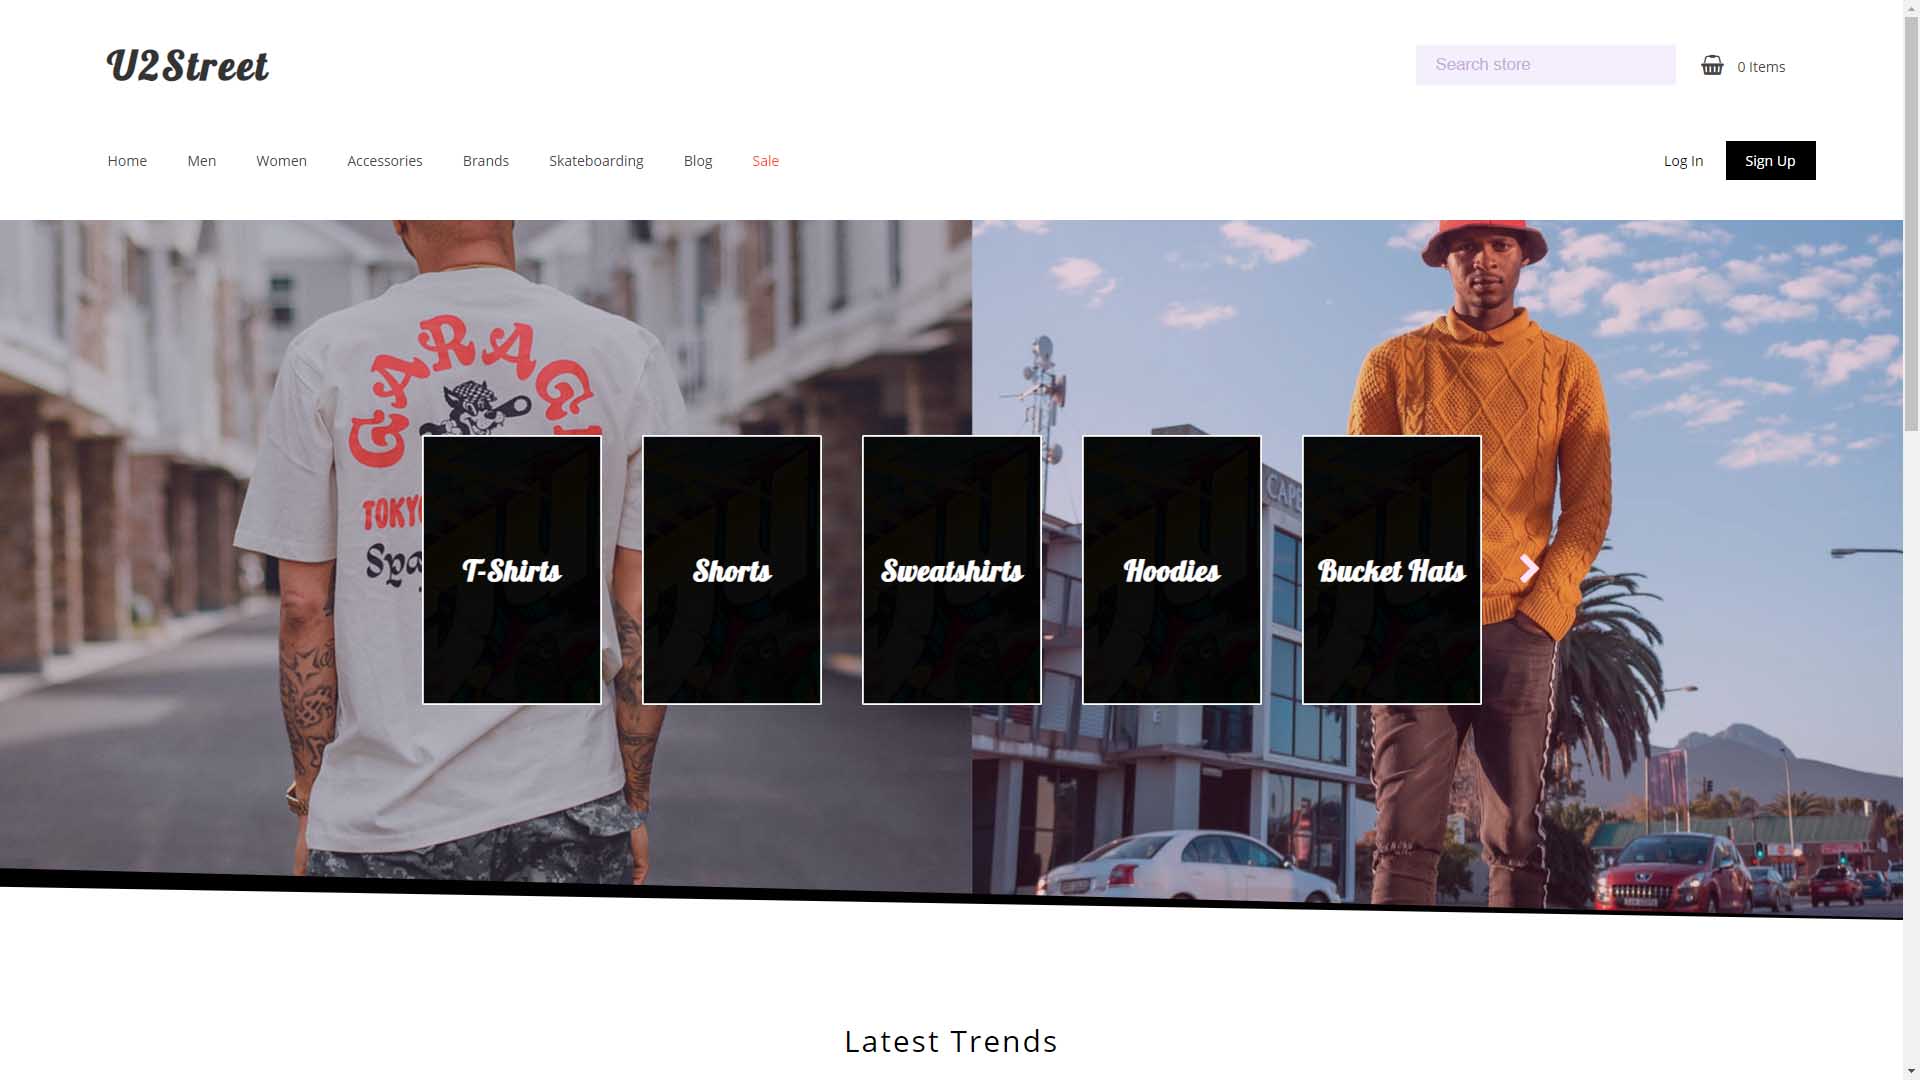Image resolution: width=1920 pixels, height=1080 pixels.
Task: Click the T-Shirts category icon
Action: click(x=512, y=570)
